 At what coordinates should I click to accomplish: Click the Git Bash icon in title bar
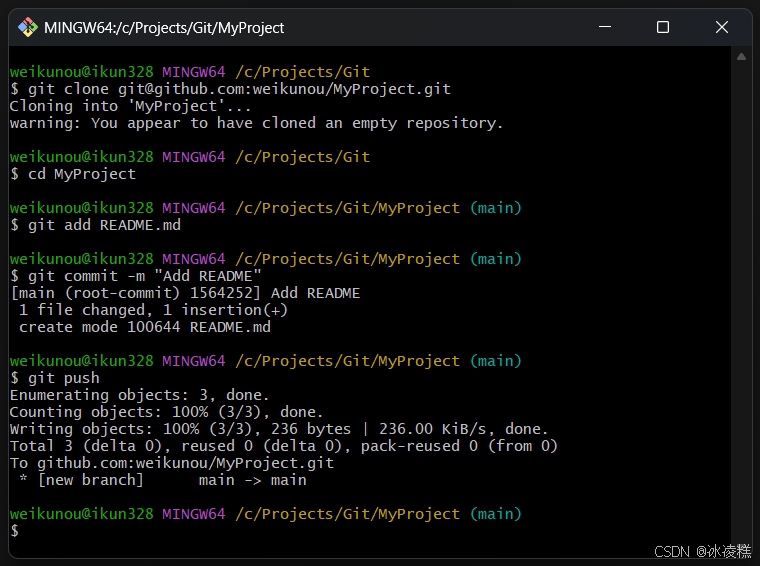pos(28,28)
